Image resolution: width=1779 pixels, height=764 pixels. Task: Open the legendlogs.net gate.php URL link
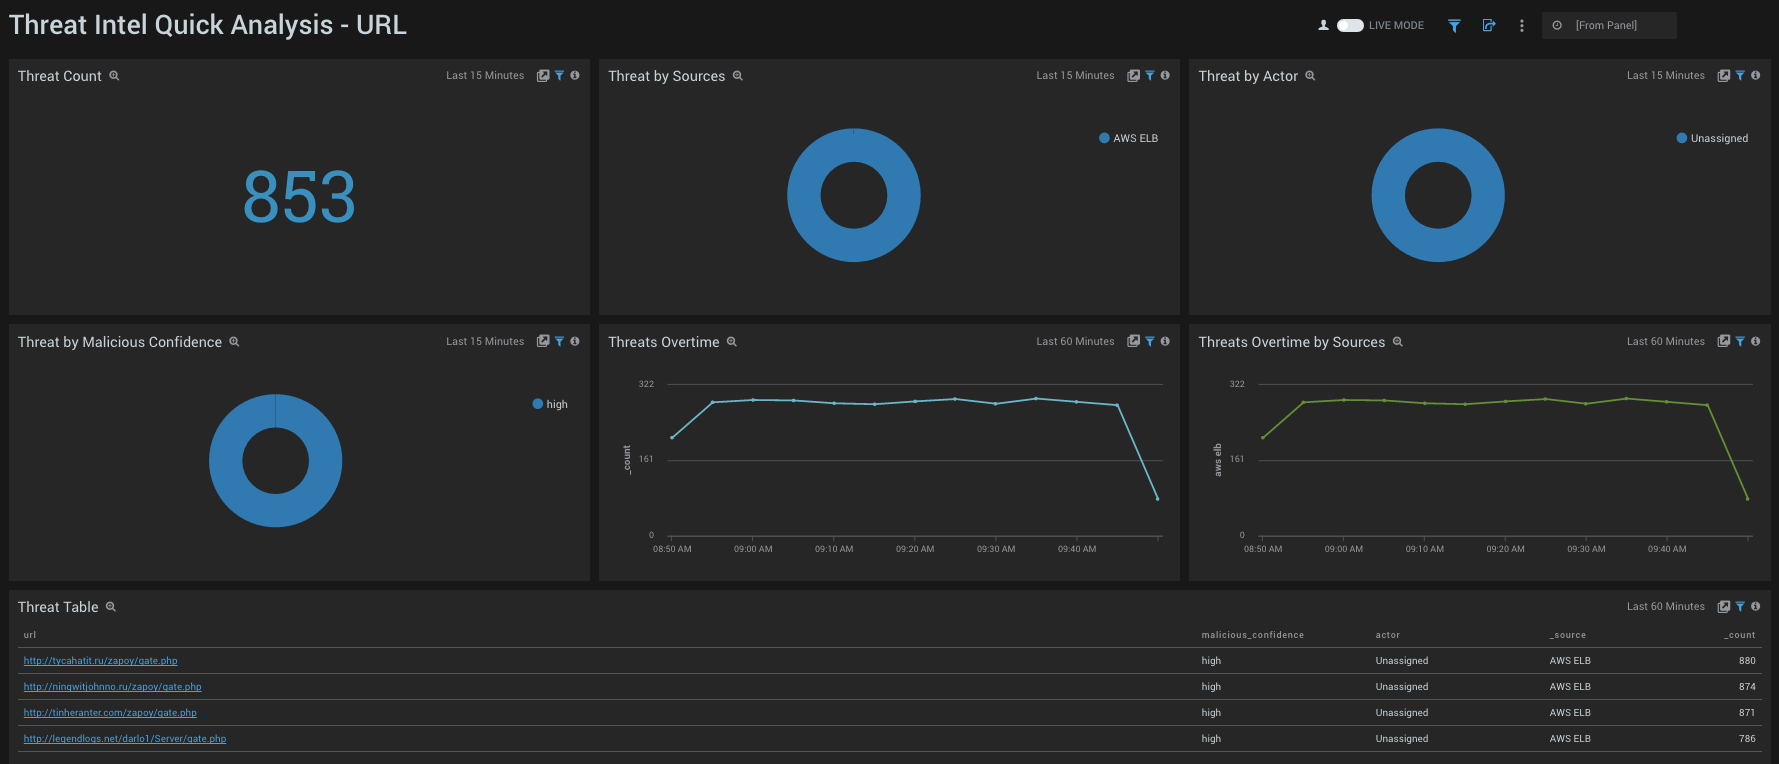click(x=125, y=739)
